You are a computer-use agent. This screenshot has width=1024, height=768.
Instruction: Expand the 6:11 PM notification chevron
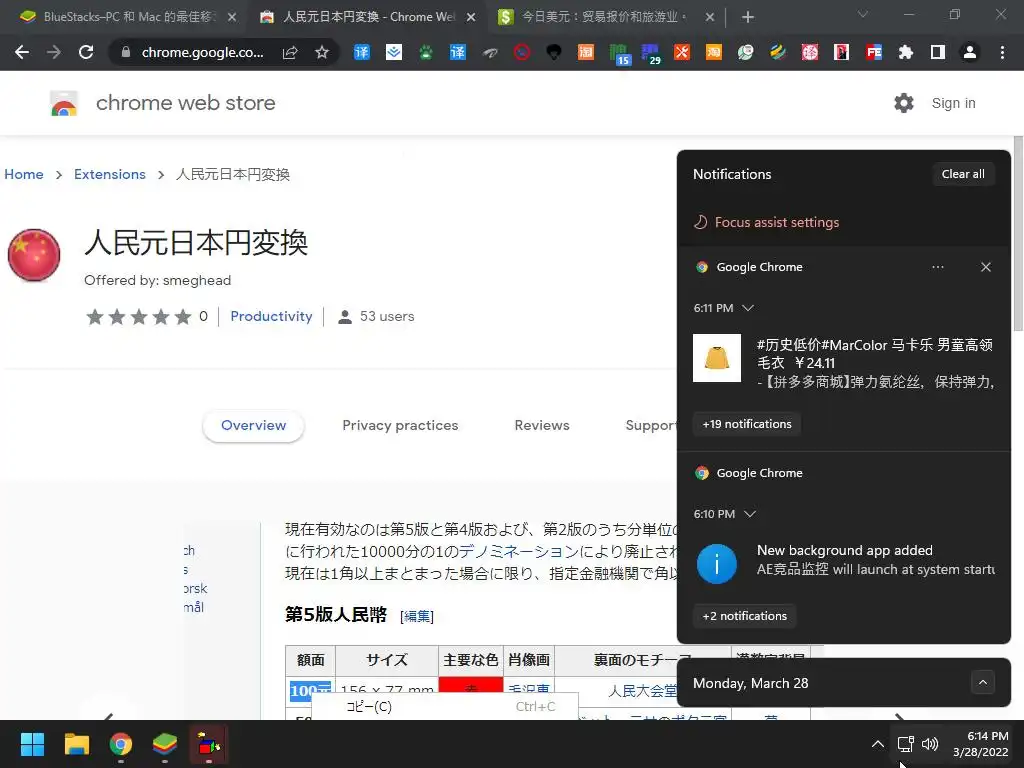[x=748, y=308]
